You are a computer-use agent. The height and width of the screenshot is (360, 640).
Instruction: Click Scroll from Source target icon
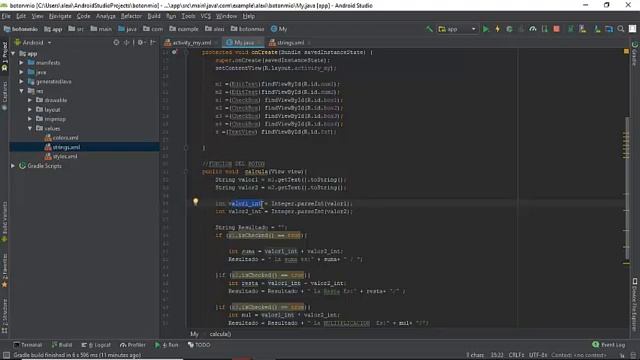[x=116, y=42]
